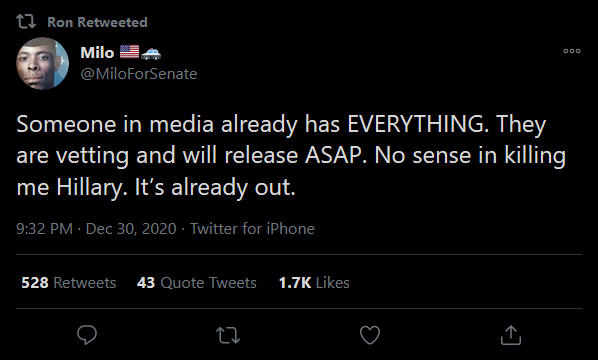Click the 9:32 PM timestamp
This screenshot has width=598, height=360.
click(x=44, y=229)
